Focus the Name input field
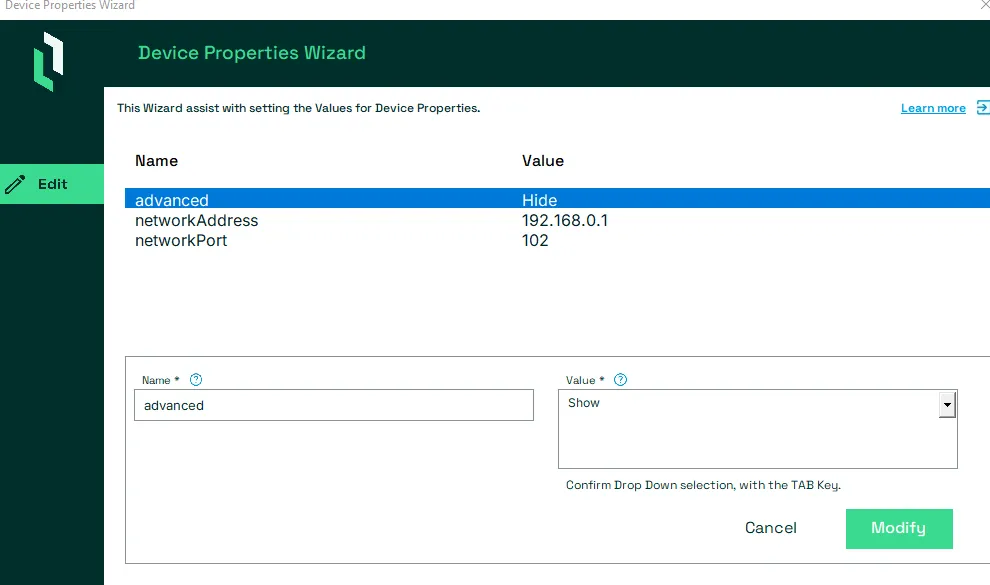 tap(334, 405)
